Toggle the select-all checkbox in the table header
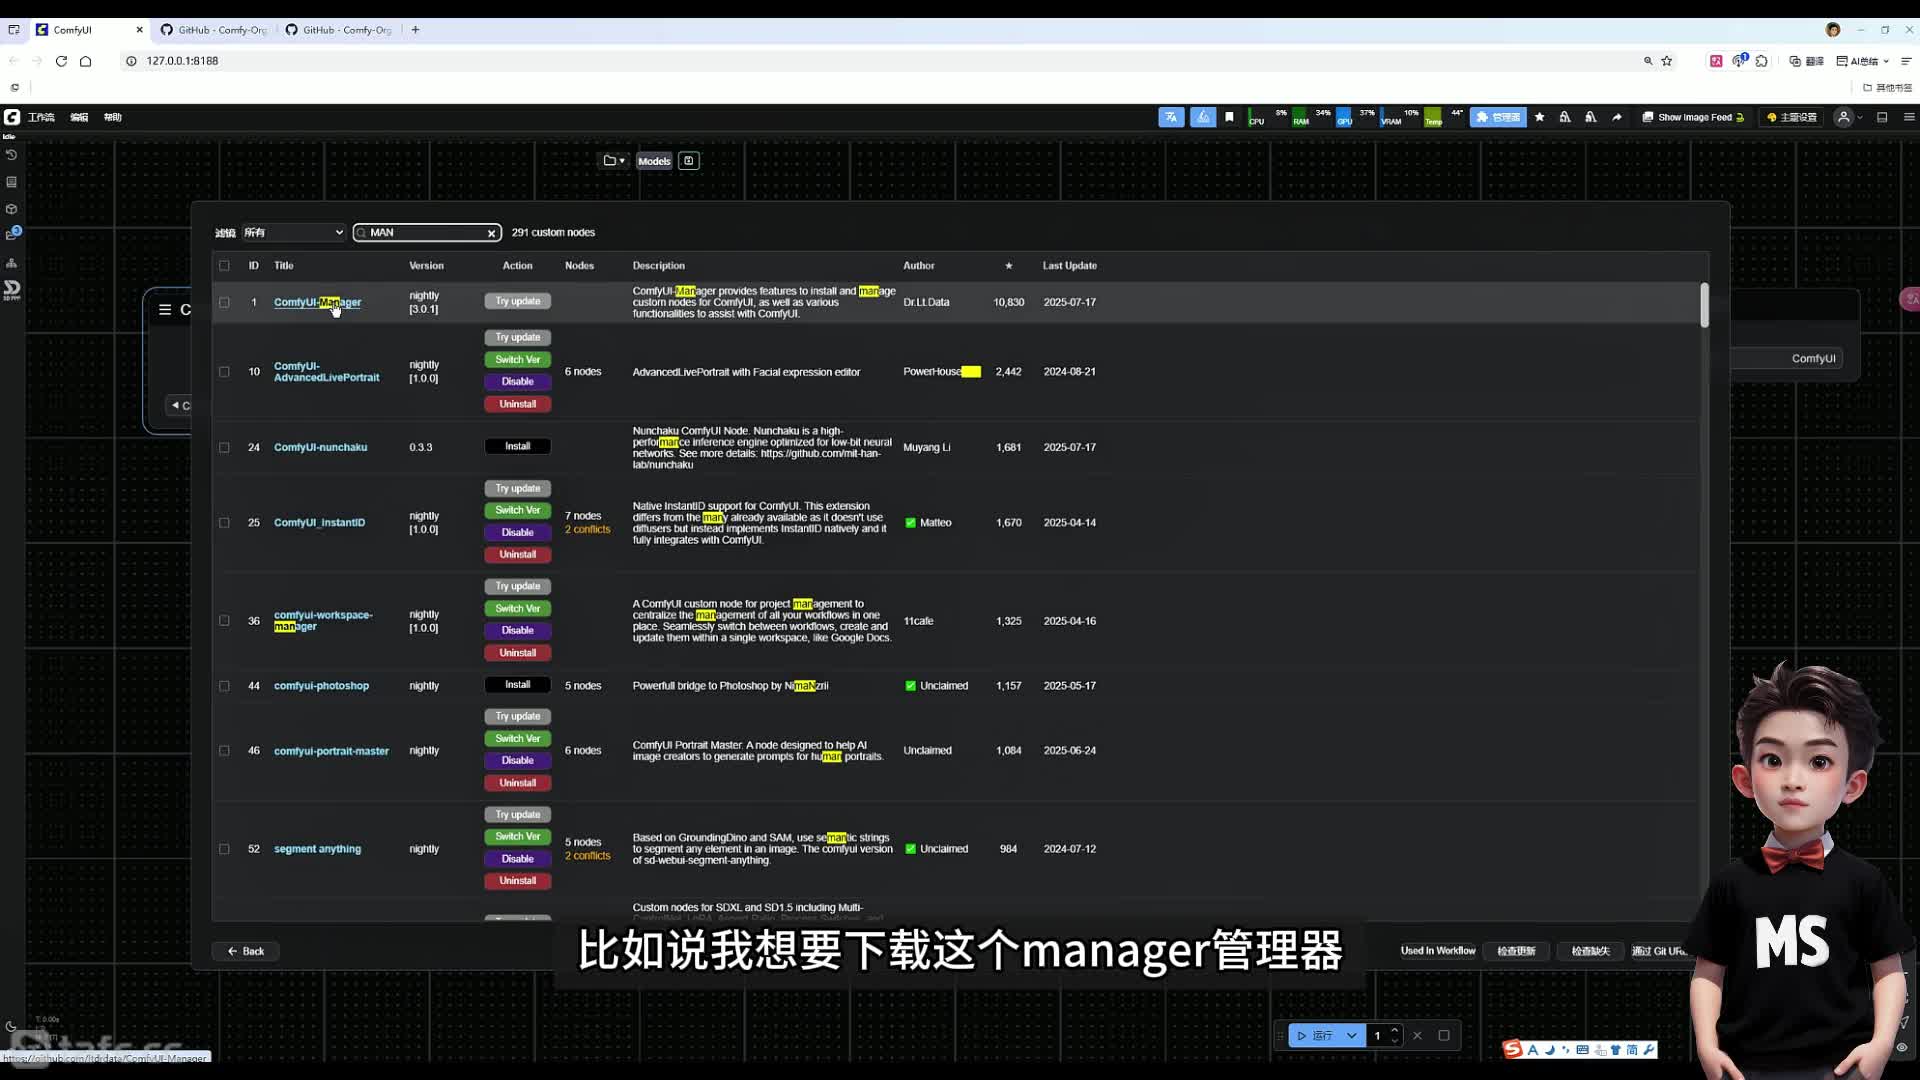The height and width of the screenshot is (1080, 1920). 224,266
